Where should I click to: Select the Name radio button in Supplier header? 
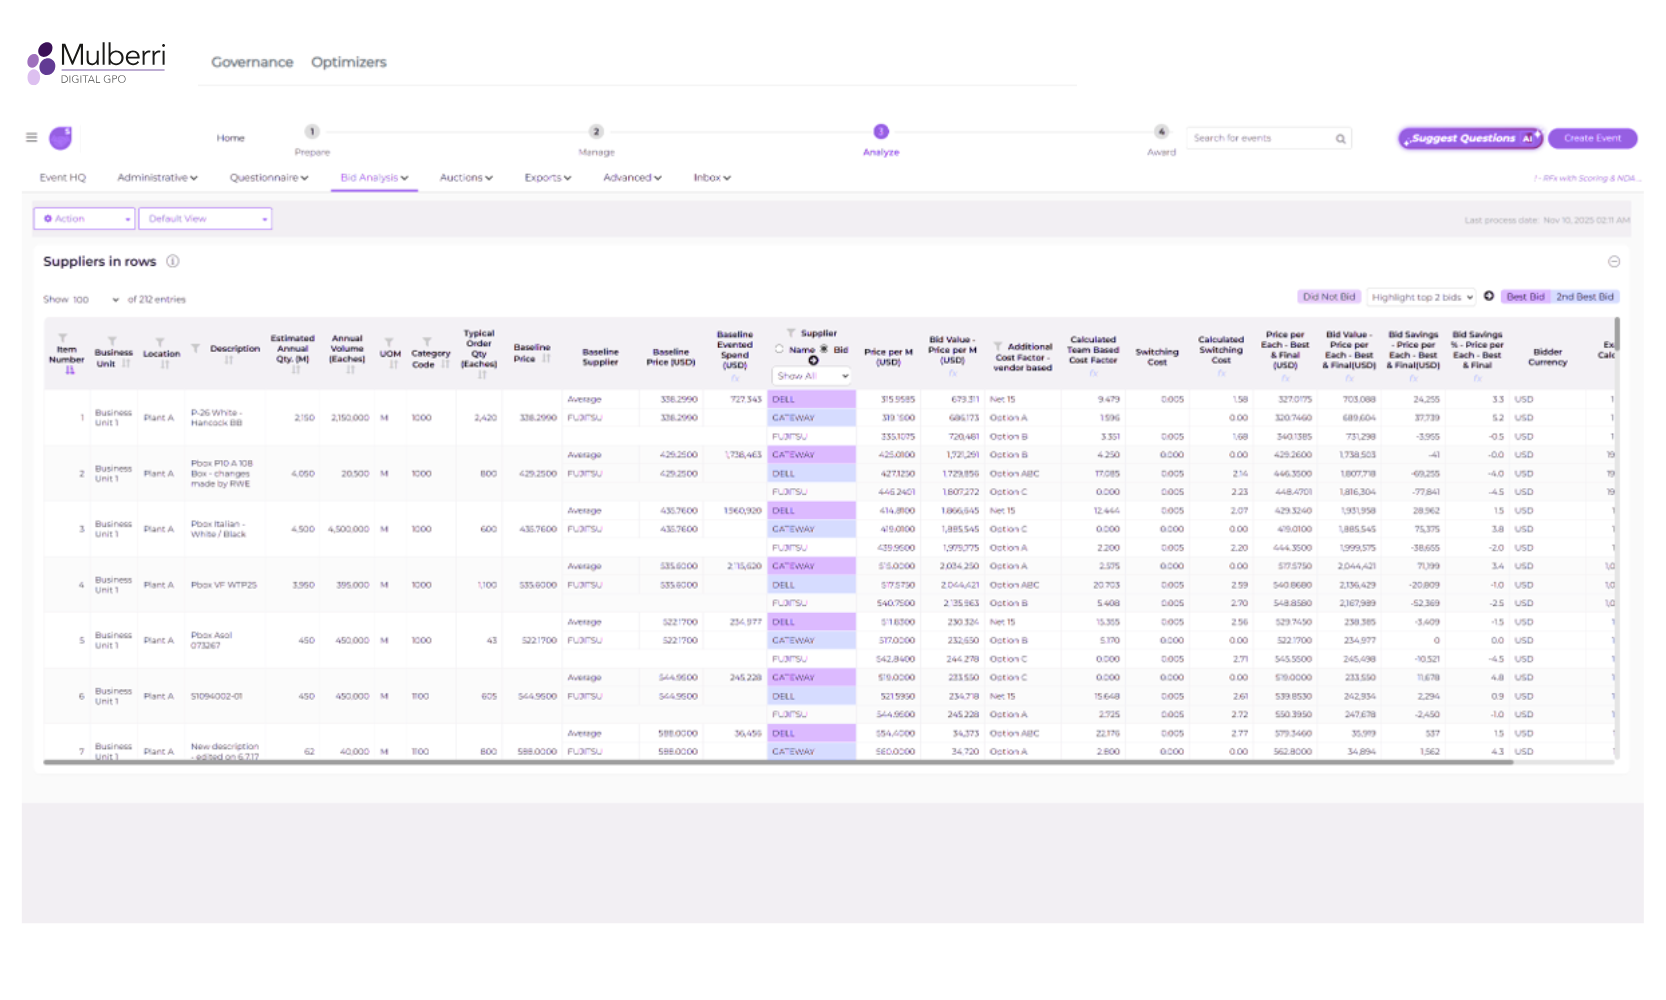[778, 349]
